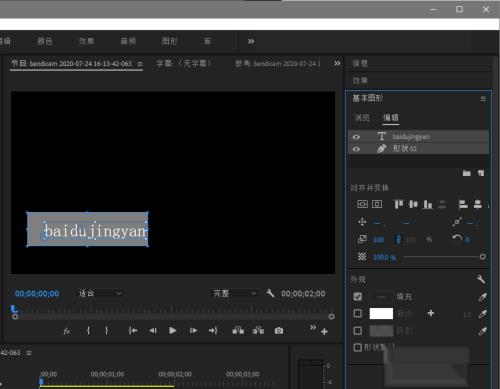Open the 图形 workspace tab
The width and height of the screenshot is (500, 389).
[x=169, y=41]
